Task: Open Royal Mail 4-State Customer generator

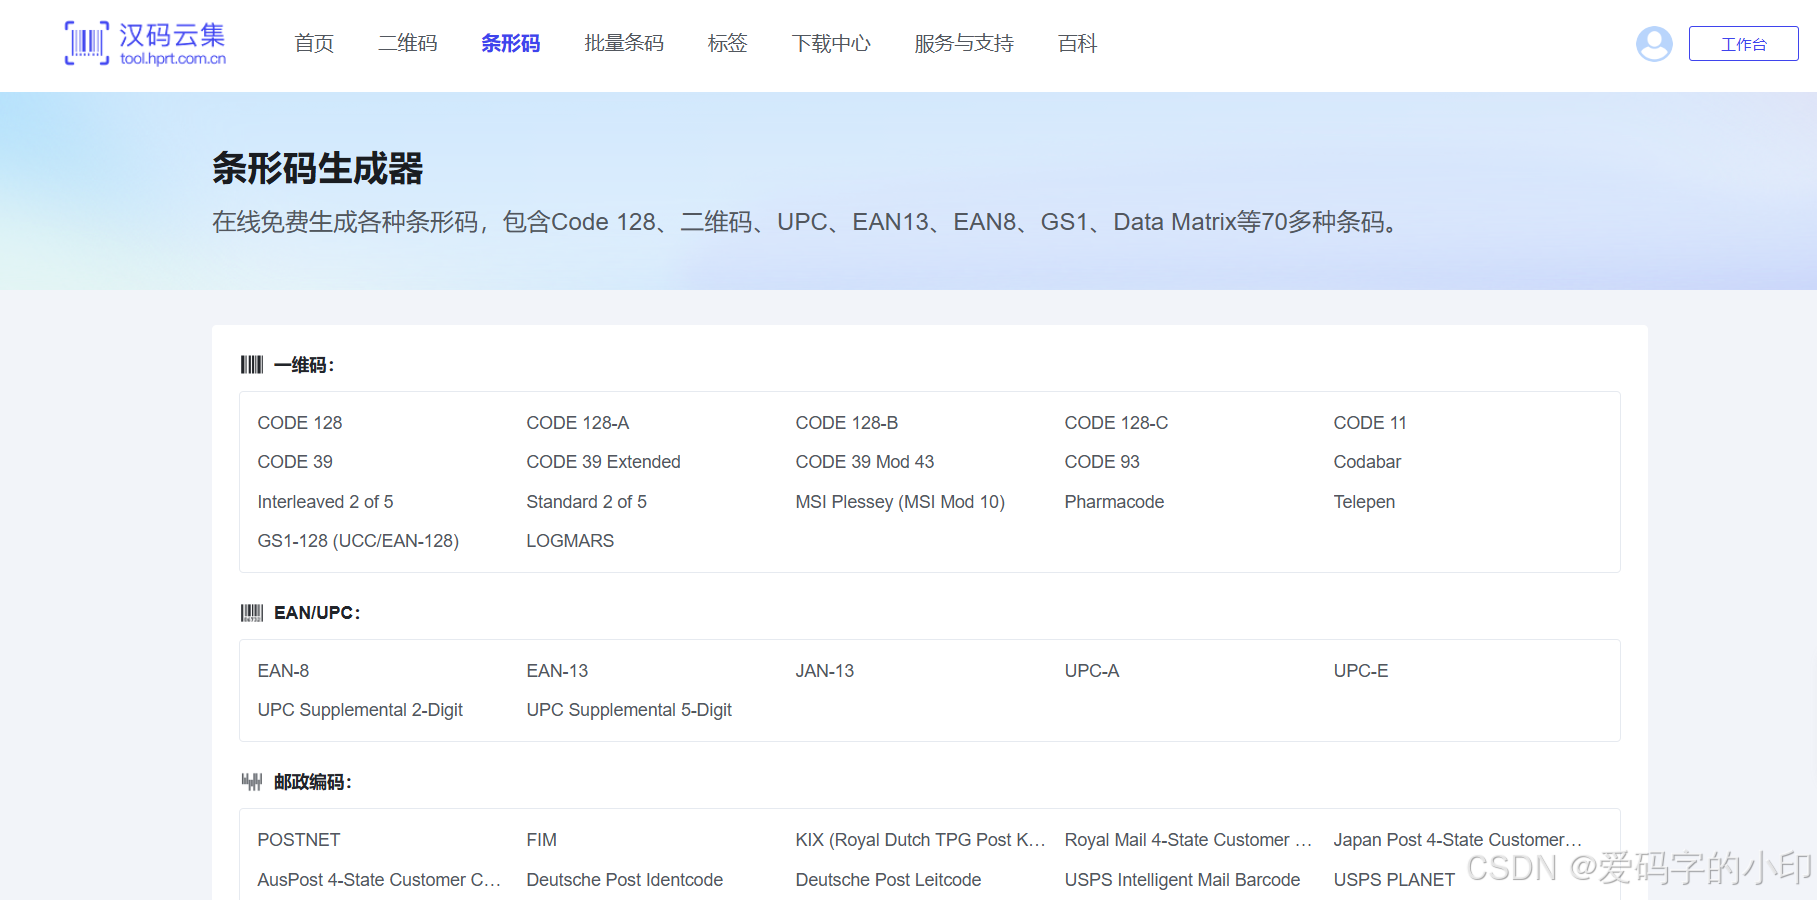Action: pos(1188,840)
